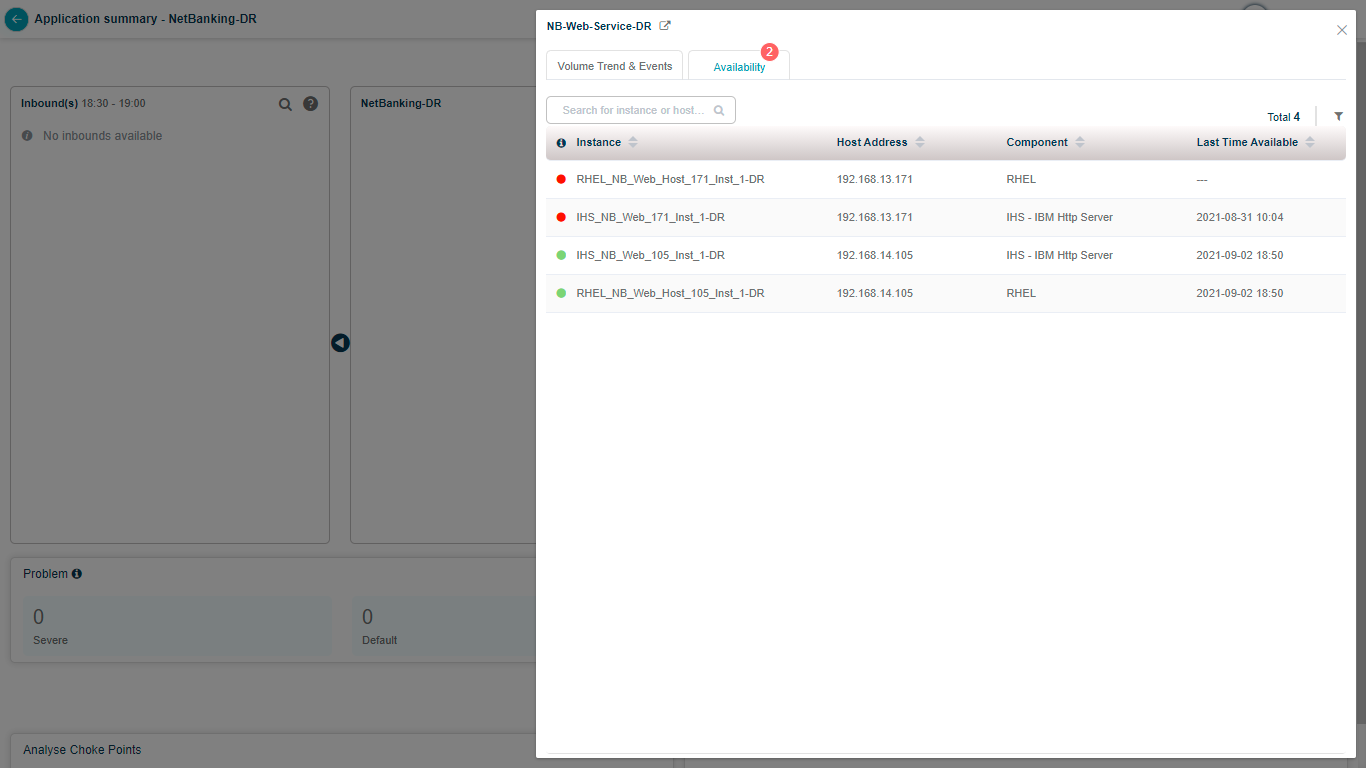Switch to Volume Trend & Events tab
1366x768 pixels.
(614, 66)
